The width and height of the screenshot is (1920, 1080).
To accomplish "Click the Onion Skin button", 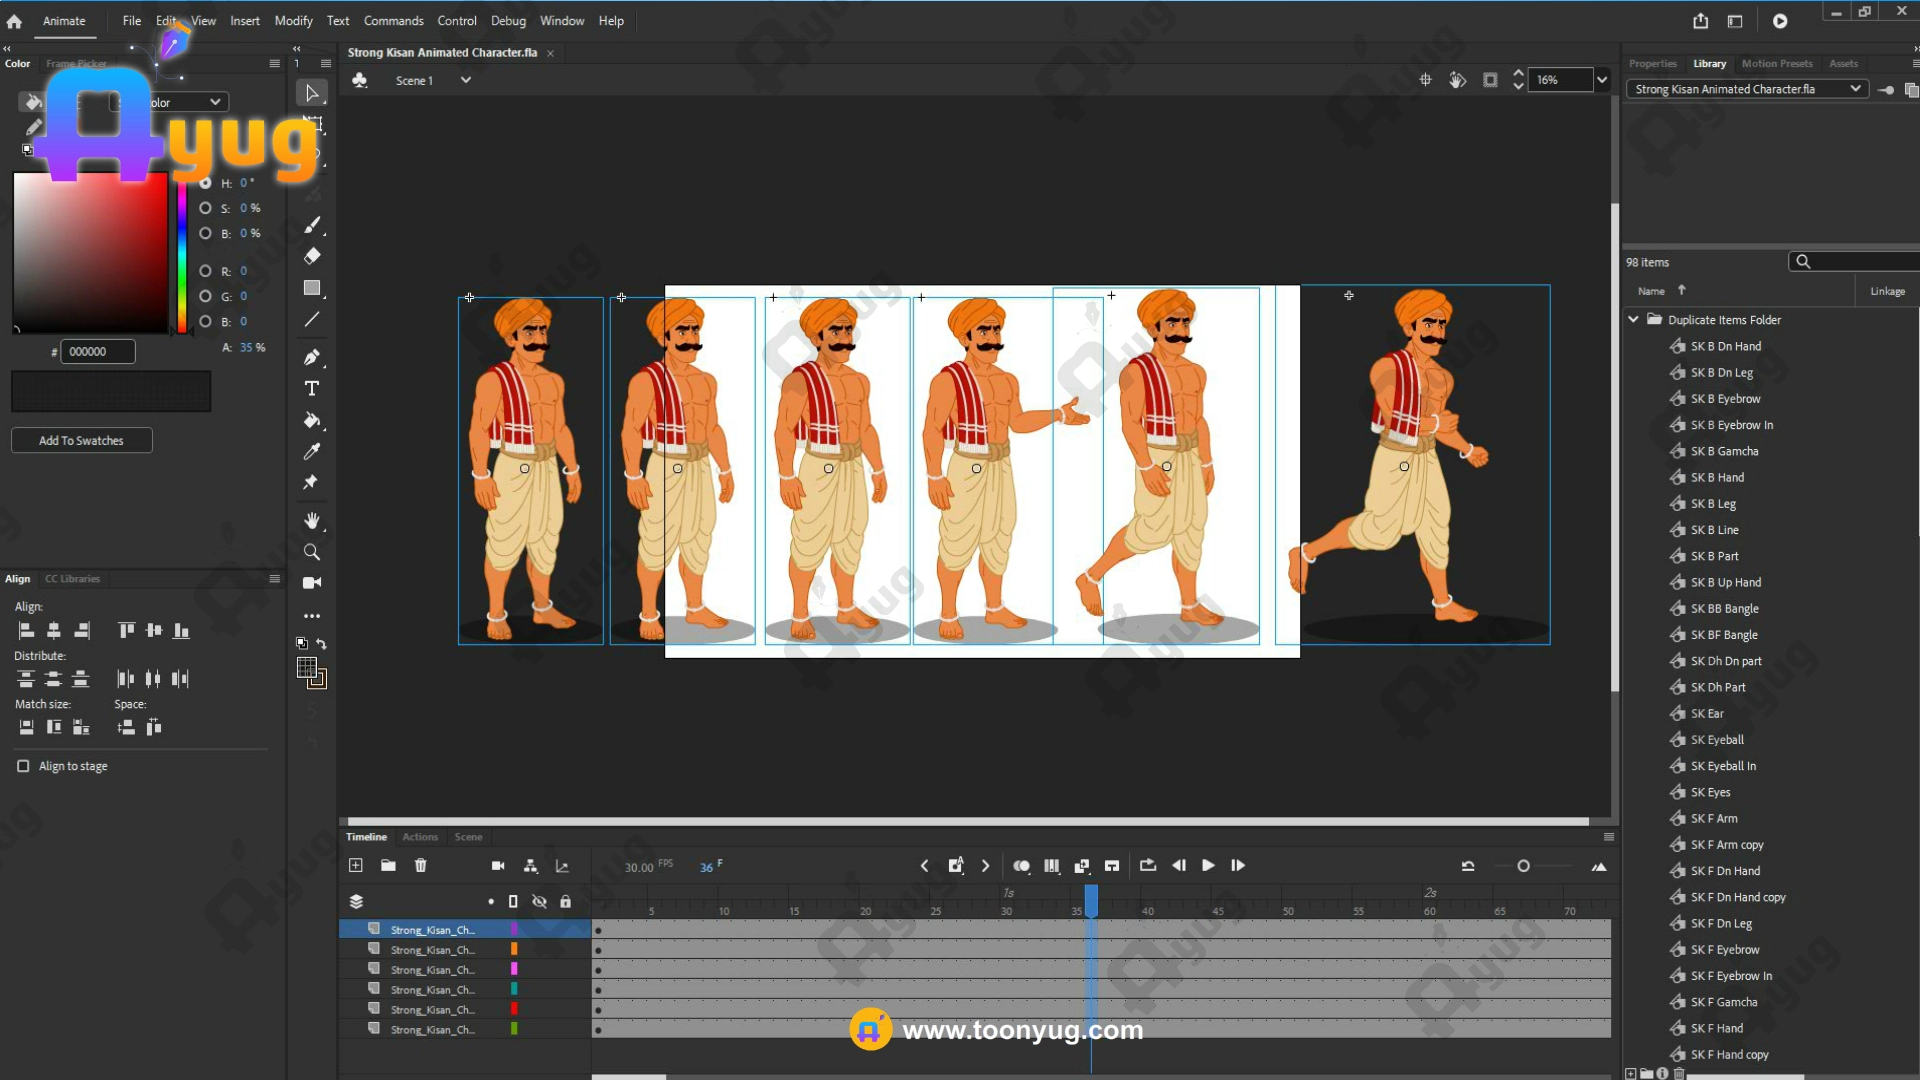I will click(1021, 866).
